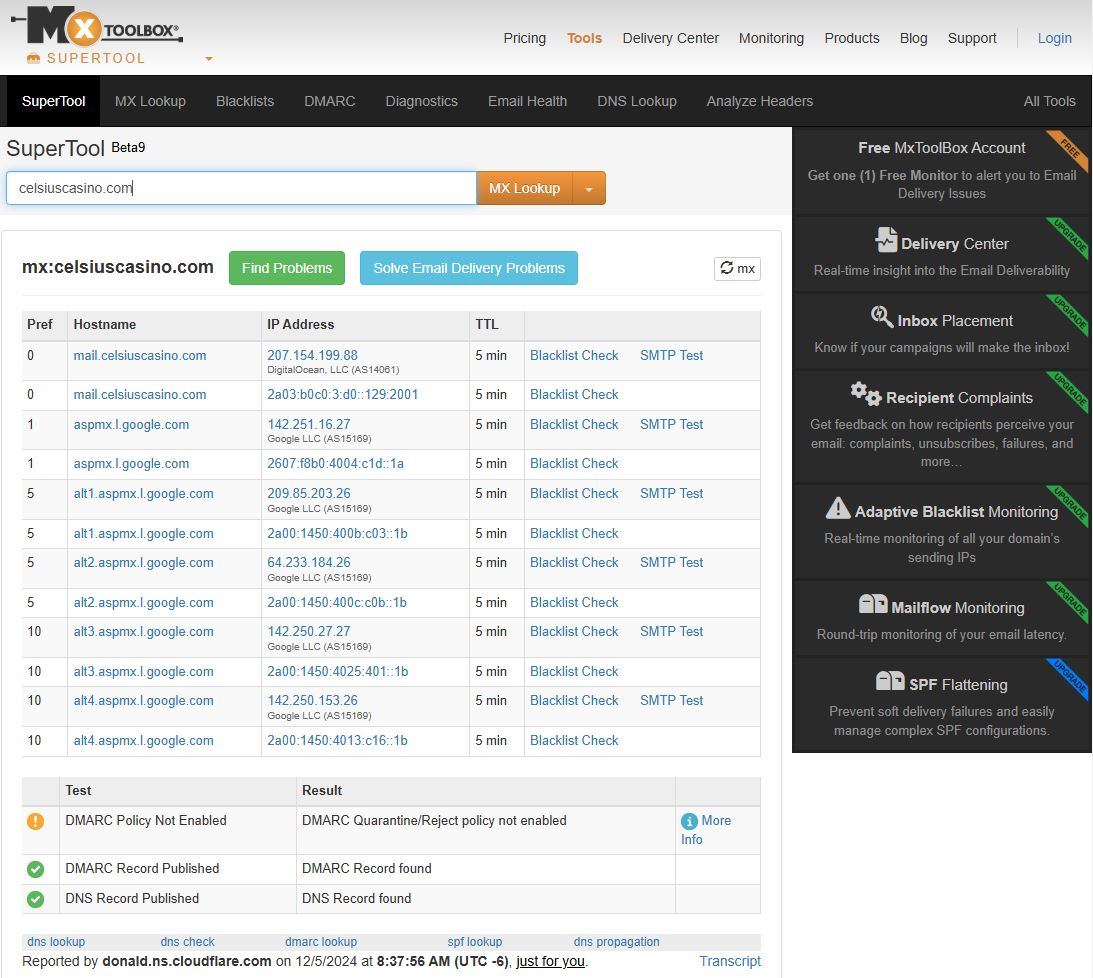Click Blacklist Check for 2a00:1450:4013:c16::1b

(574, 740)
